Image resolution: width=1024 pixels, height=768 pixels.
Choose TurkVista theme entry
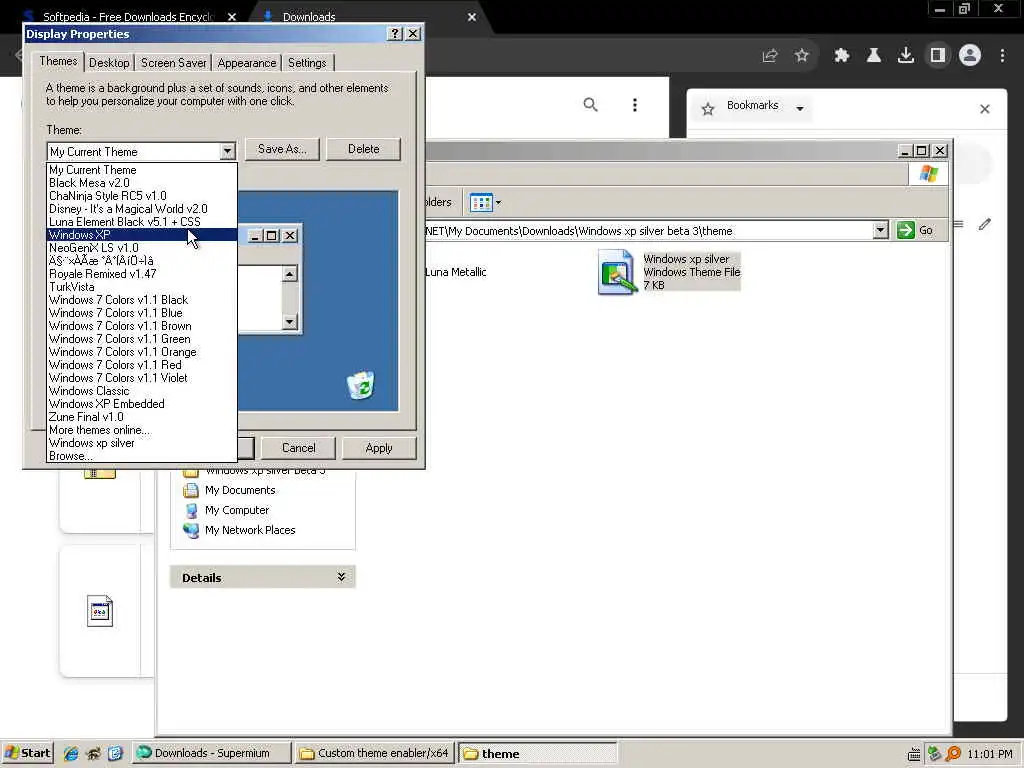(x=142, y=287)
